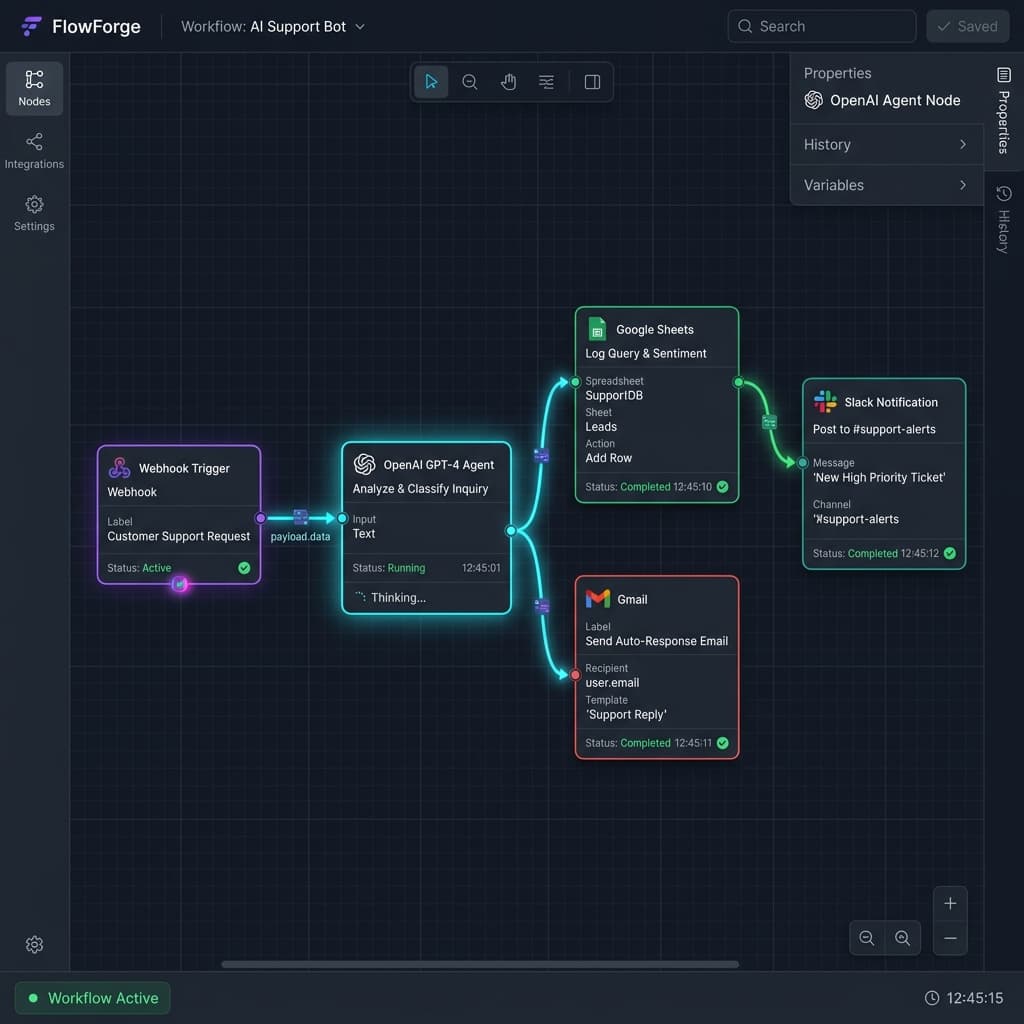1024x1024 pixels.
Task: Switch to the vertical Properties tab
Action: pos(1004,111)
